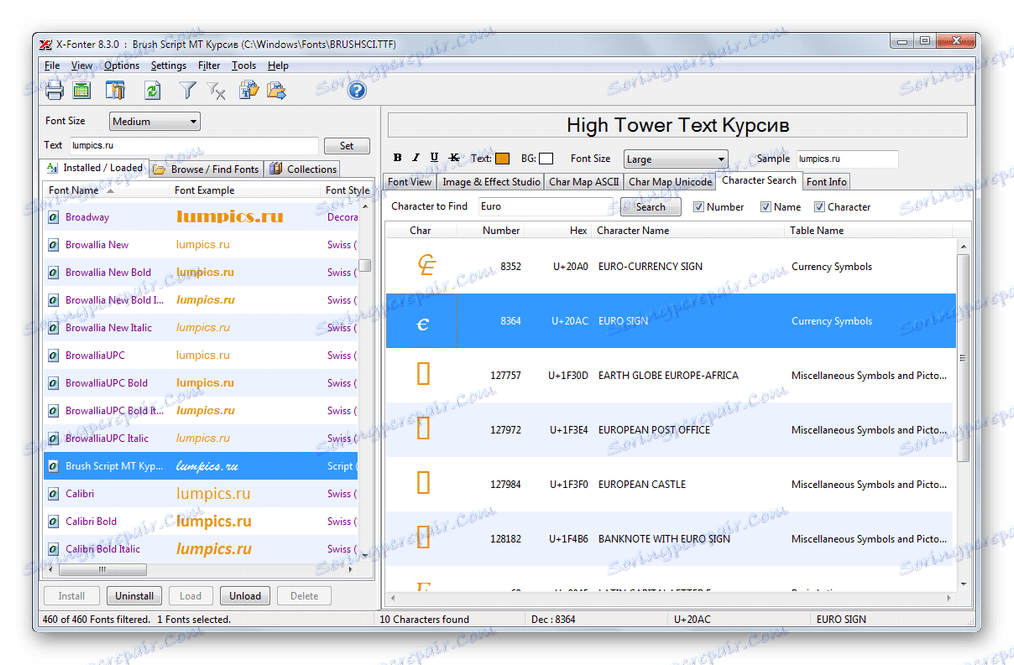Click the Search button
Screen dimensions: 1014x665
coord(651,207)
